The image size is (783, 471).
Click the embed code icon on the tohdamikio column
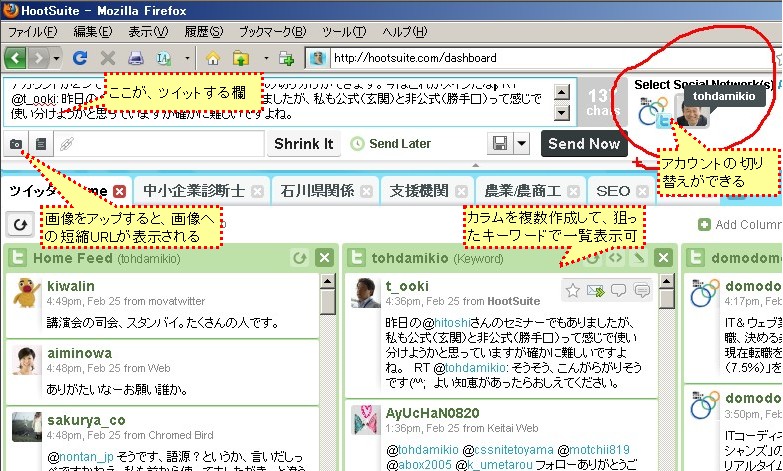(615, 258)
